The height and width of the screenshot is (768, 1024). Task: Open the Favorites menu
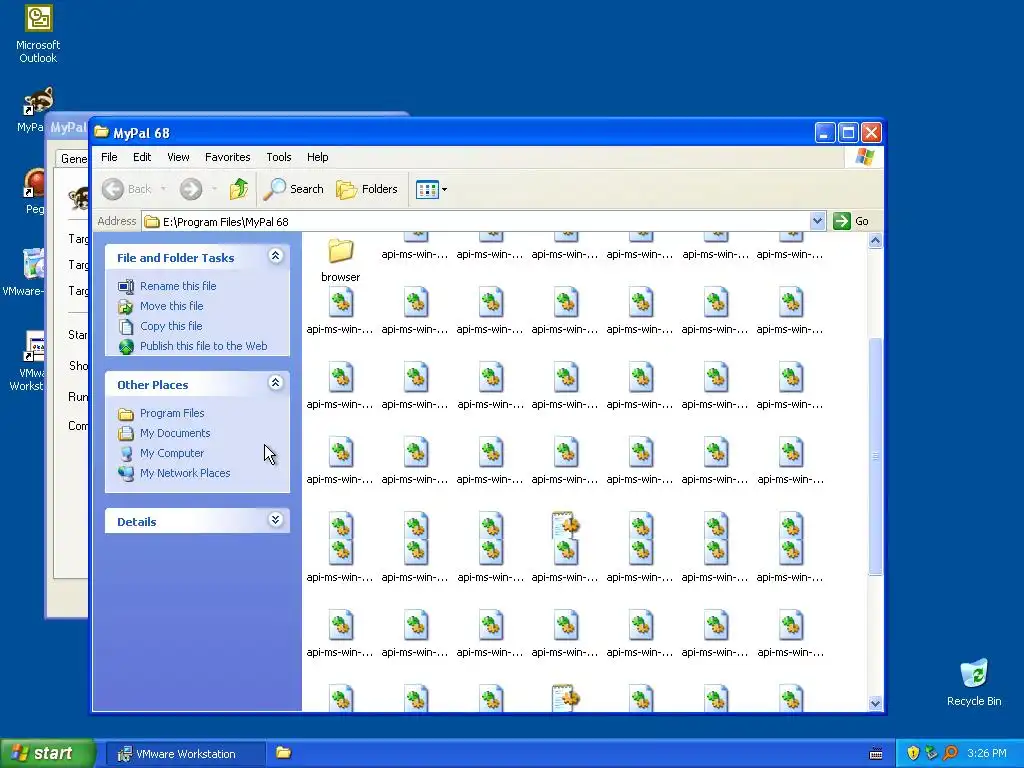227,157
